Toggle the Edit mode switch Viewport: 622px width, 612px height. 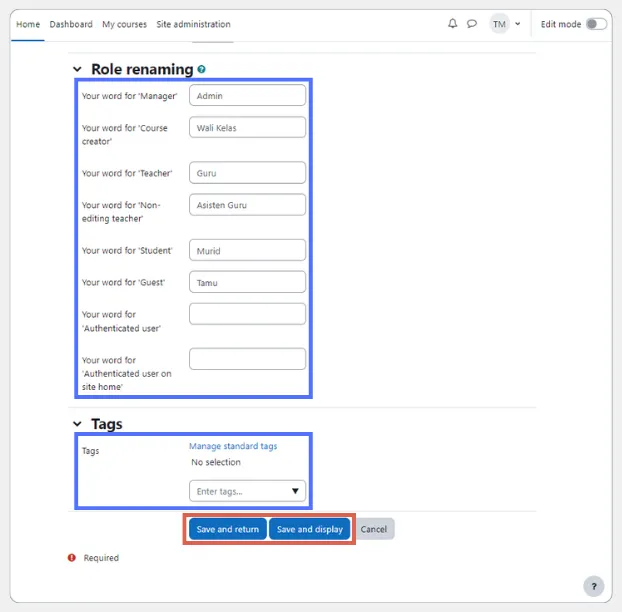(x=596, y=24)
